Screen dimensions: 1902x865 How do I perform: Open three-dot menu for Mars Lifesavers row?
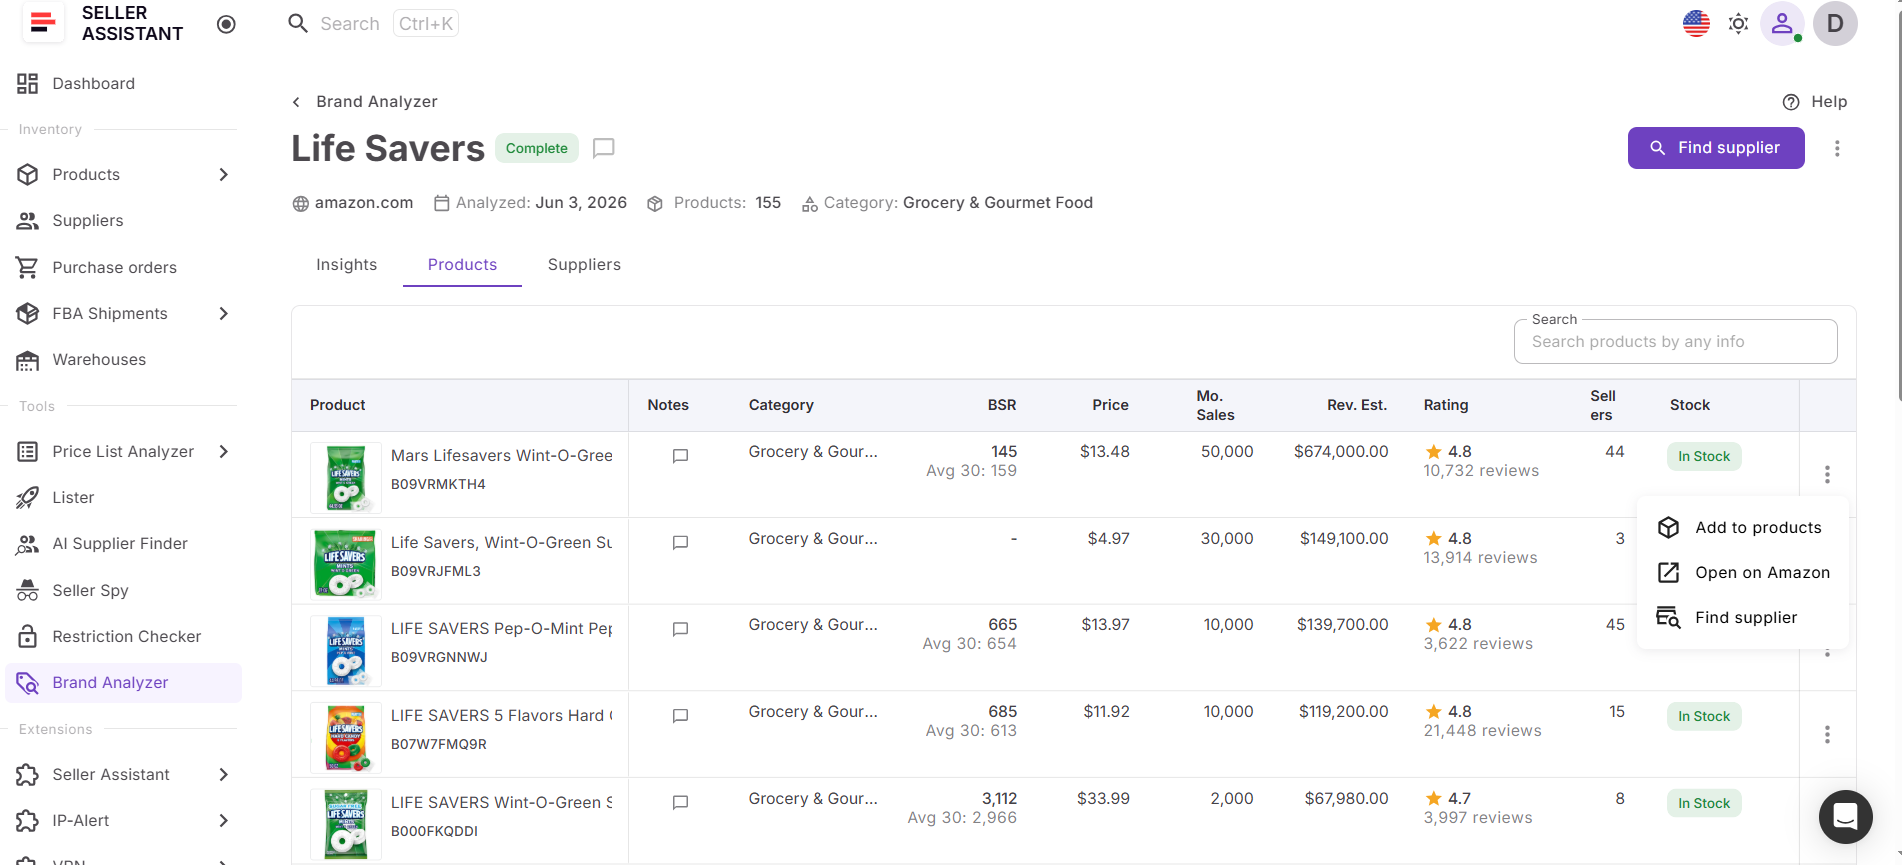click(x=1827, y=474)
